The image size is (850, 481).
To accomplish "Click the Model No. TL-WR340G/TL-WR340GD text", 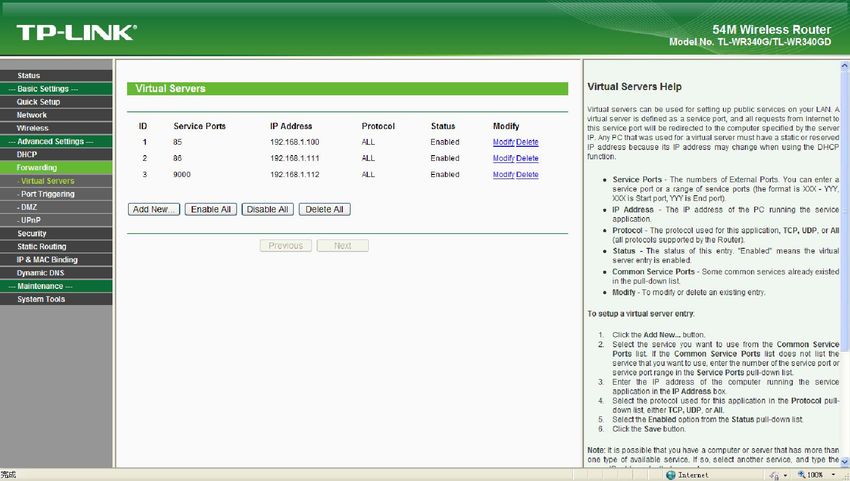I will (x=750, y=42).
